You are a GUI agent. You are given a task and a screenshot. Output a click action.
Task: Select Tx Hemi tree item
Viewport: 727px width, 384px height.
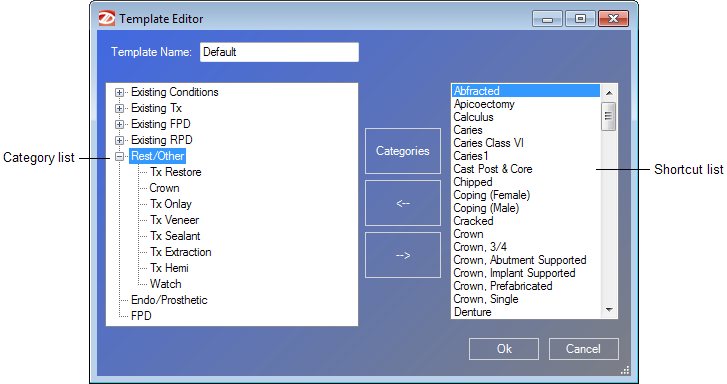[x=169, y=268]
